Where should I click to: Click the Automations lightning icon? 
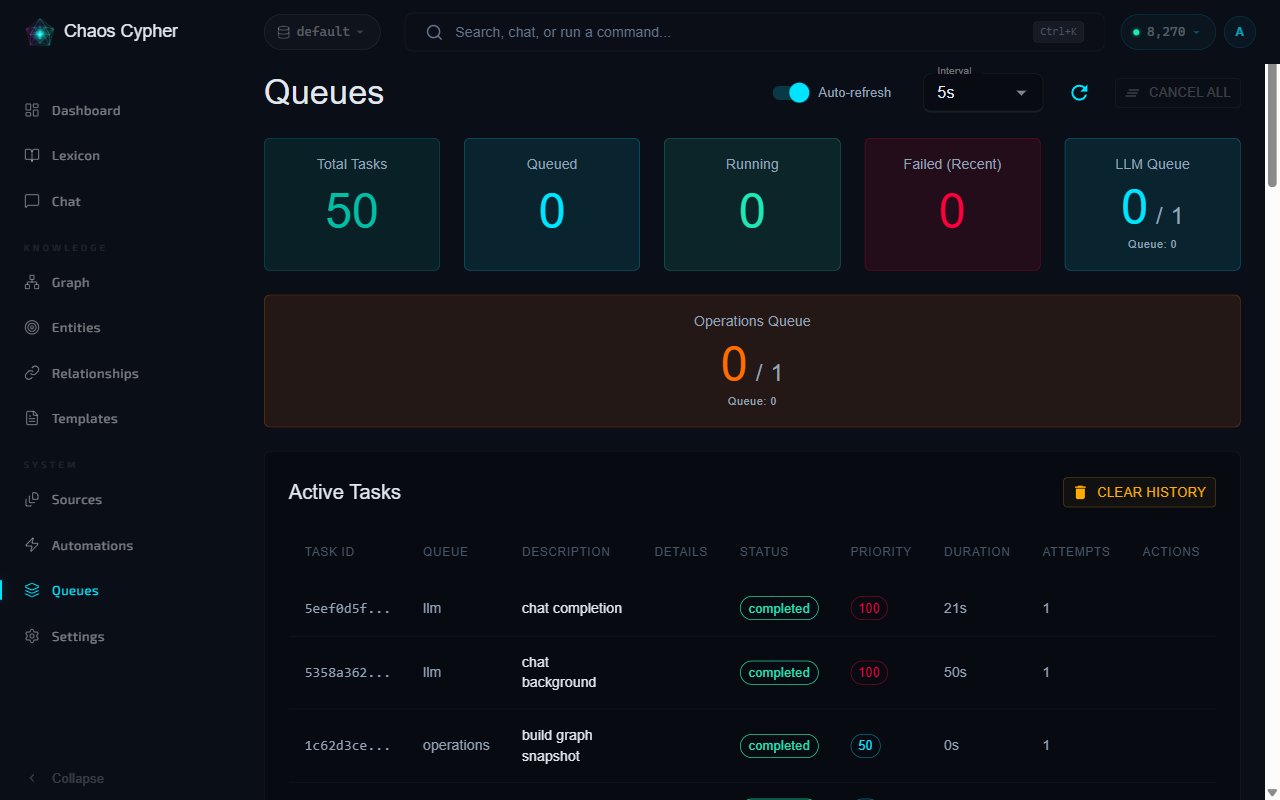click(32, 545)
